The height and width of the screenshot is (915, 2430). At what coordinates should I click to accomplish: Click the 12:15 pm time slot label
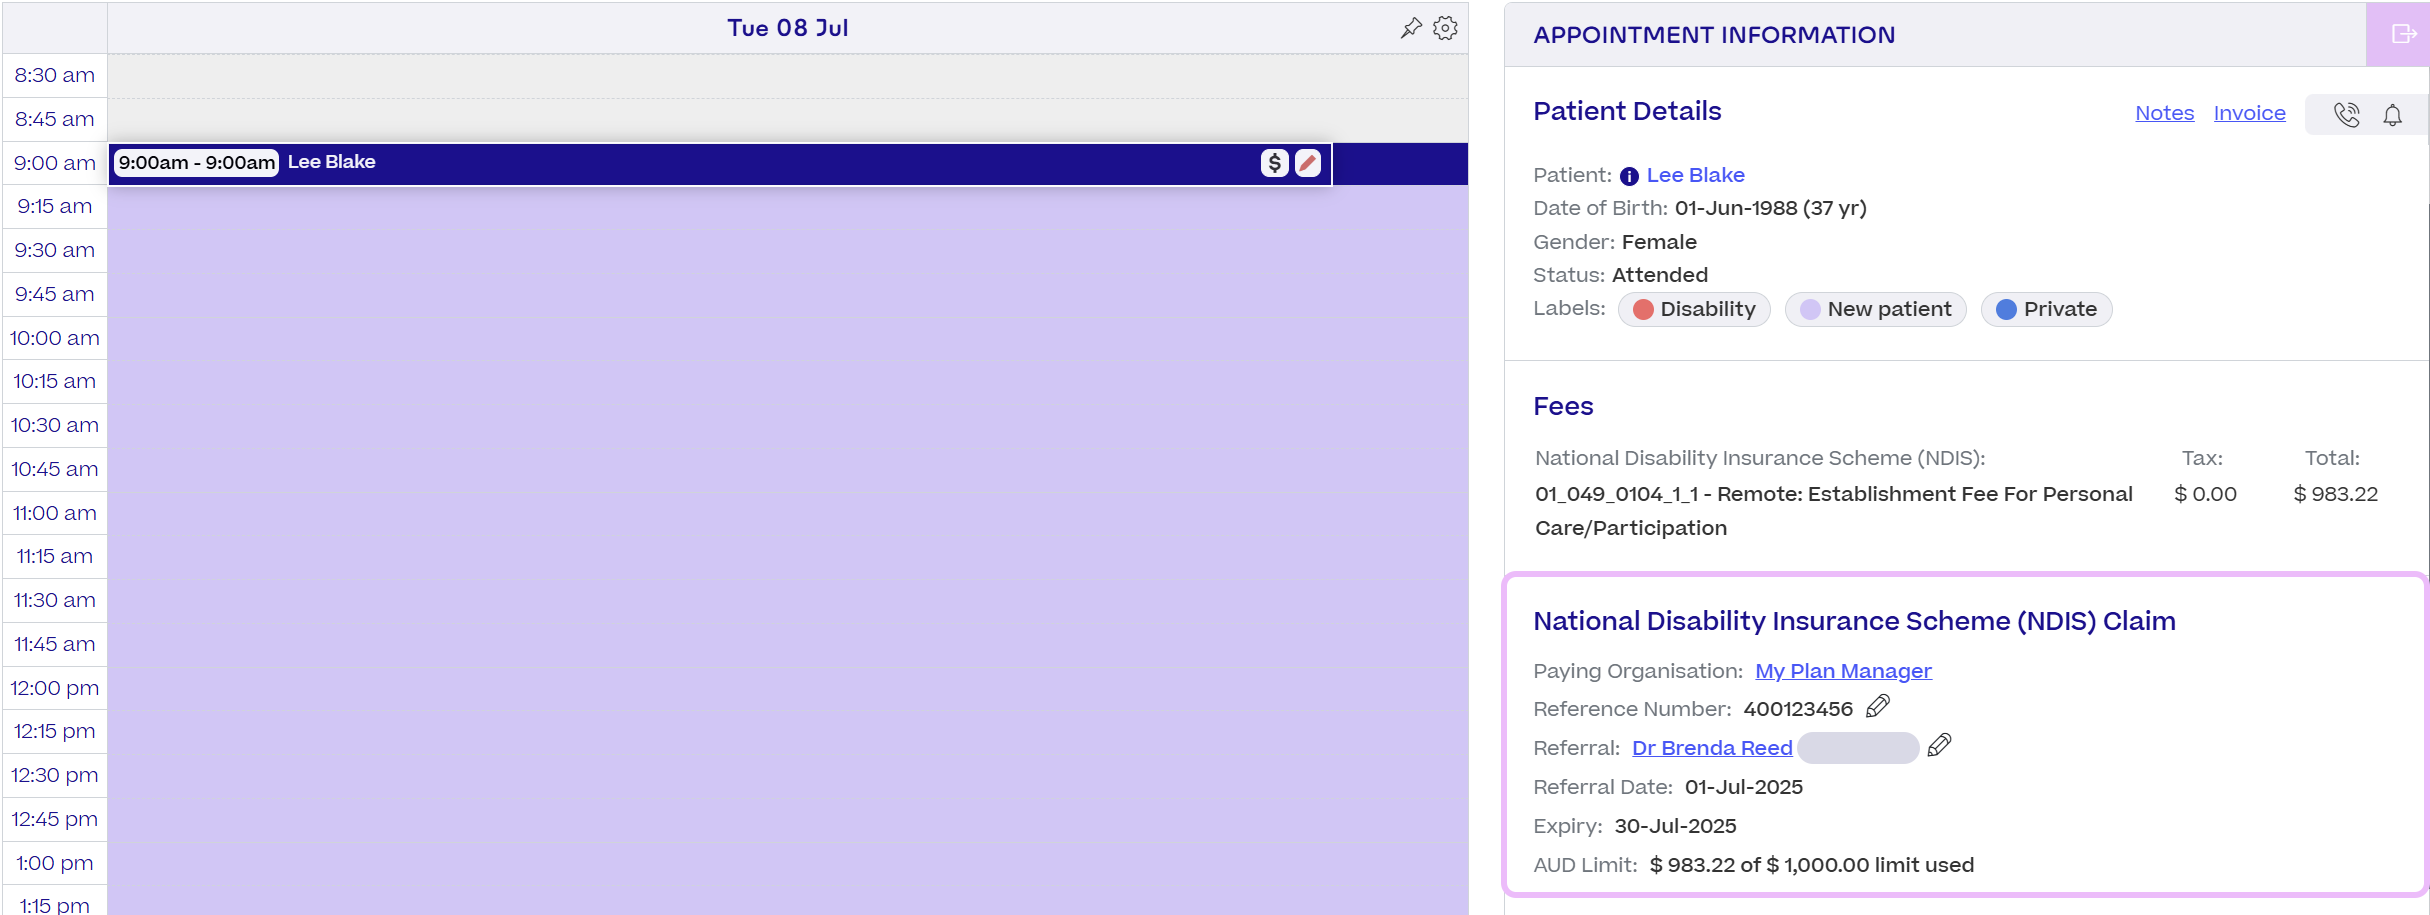[55, 731]
